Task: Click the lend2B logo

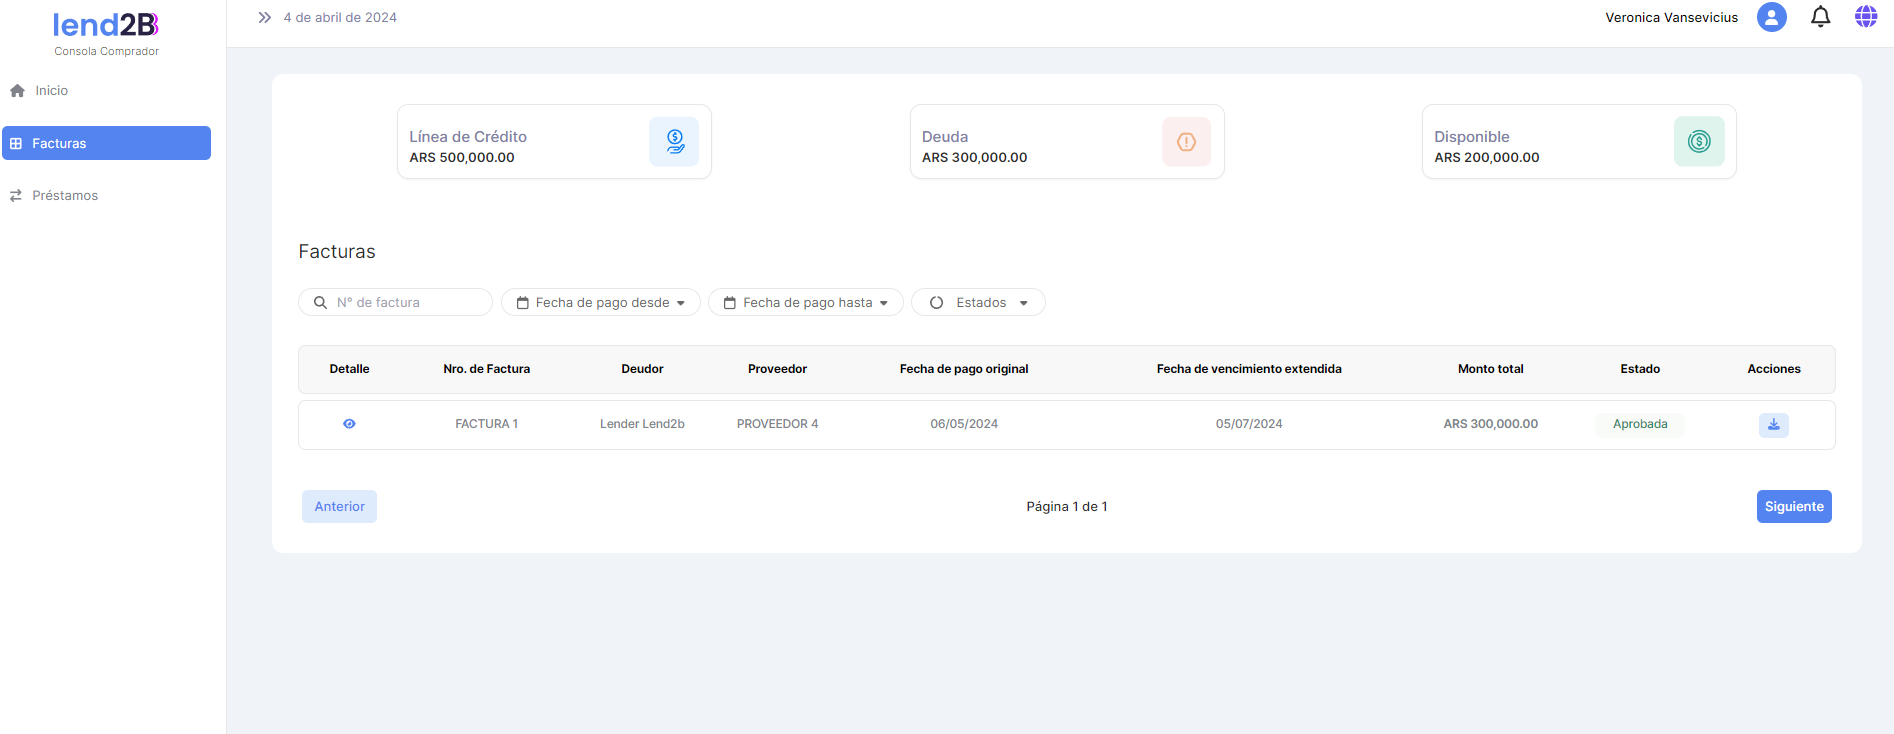Action: pos(106,25)
